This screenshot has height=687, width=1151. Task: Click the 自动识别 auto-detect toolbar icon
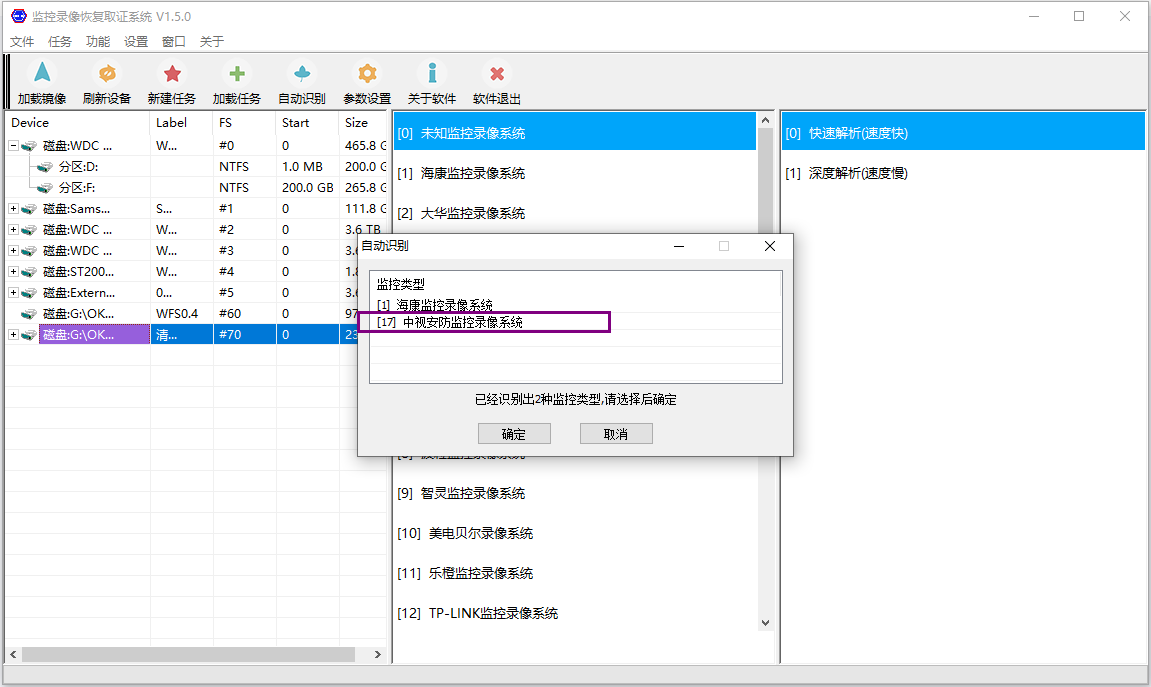click(x=301, y=74)
